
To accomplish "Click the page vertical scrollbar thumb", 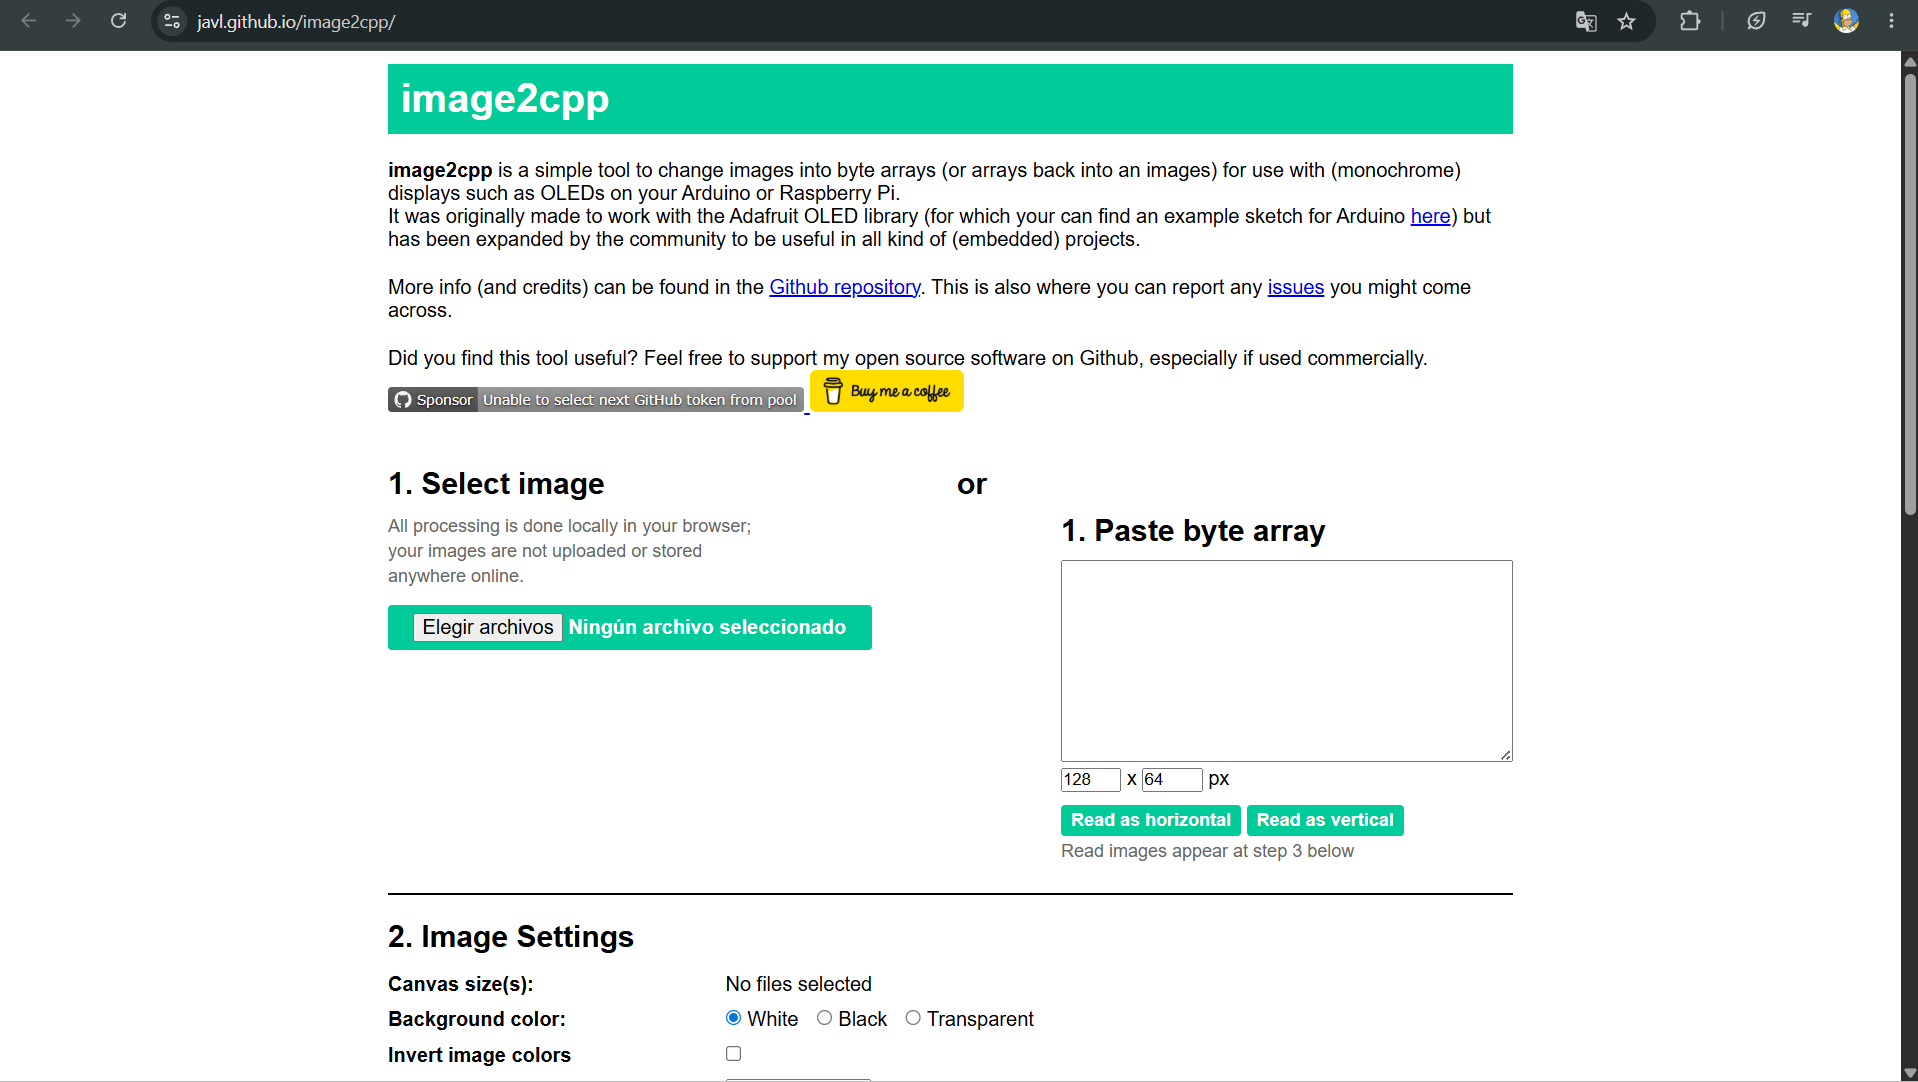I will pyautogui.click(x=1910, y=295).
